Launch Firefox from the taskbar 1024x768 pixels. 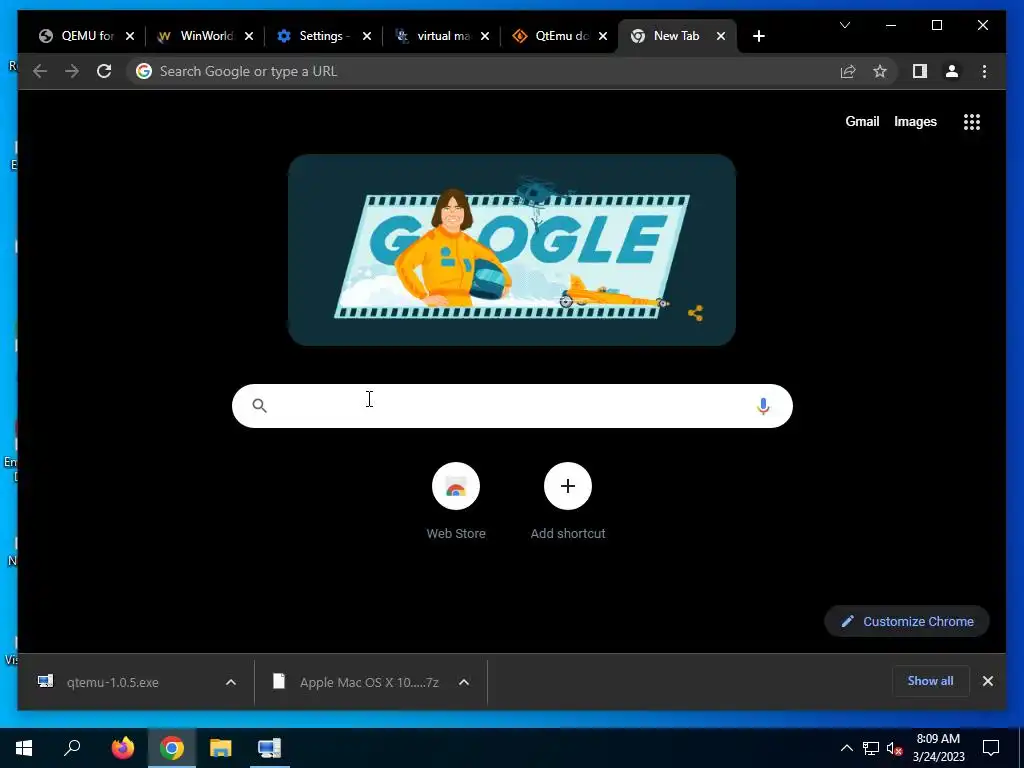[x=123, y=748]
